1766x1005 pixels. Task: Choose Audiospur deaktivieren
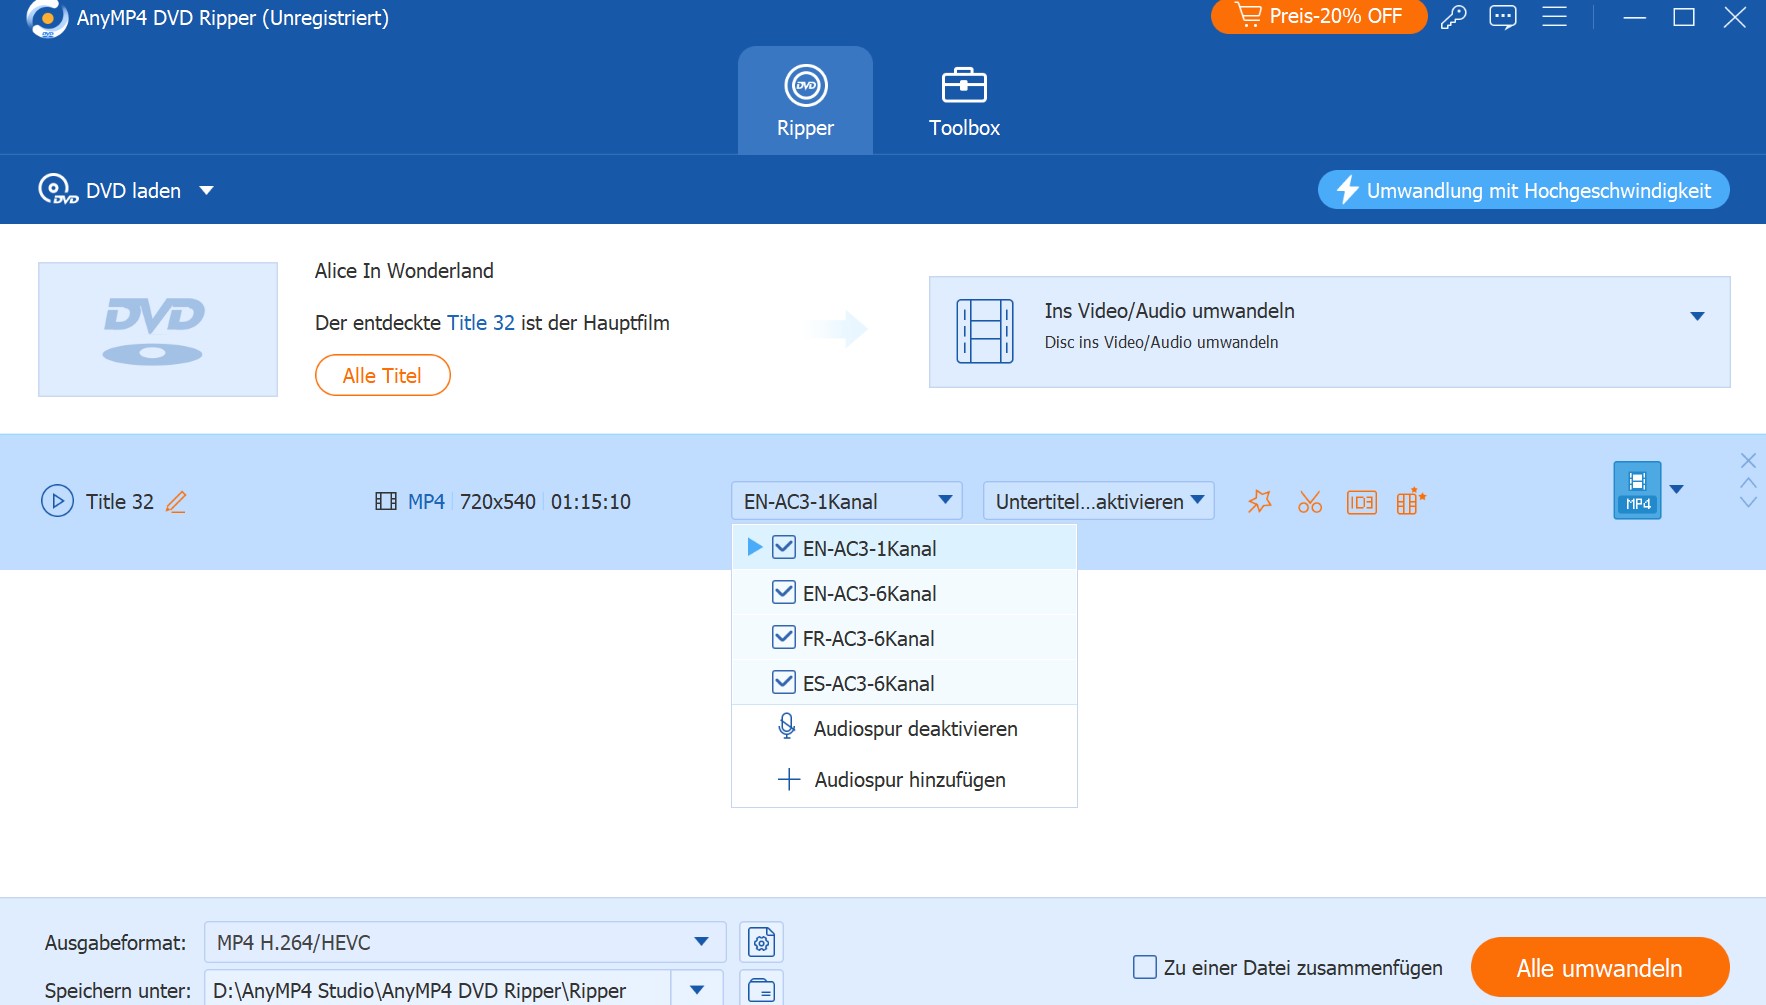905,729
